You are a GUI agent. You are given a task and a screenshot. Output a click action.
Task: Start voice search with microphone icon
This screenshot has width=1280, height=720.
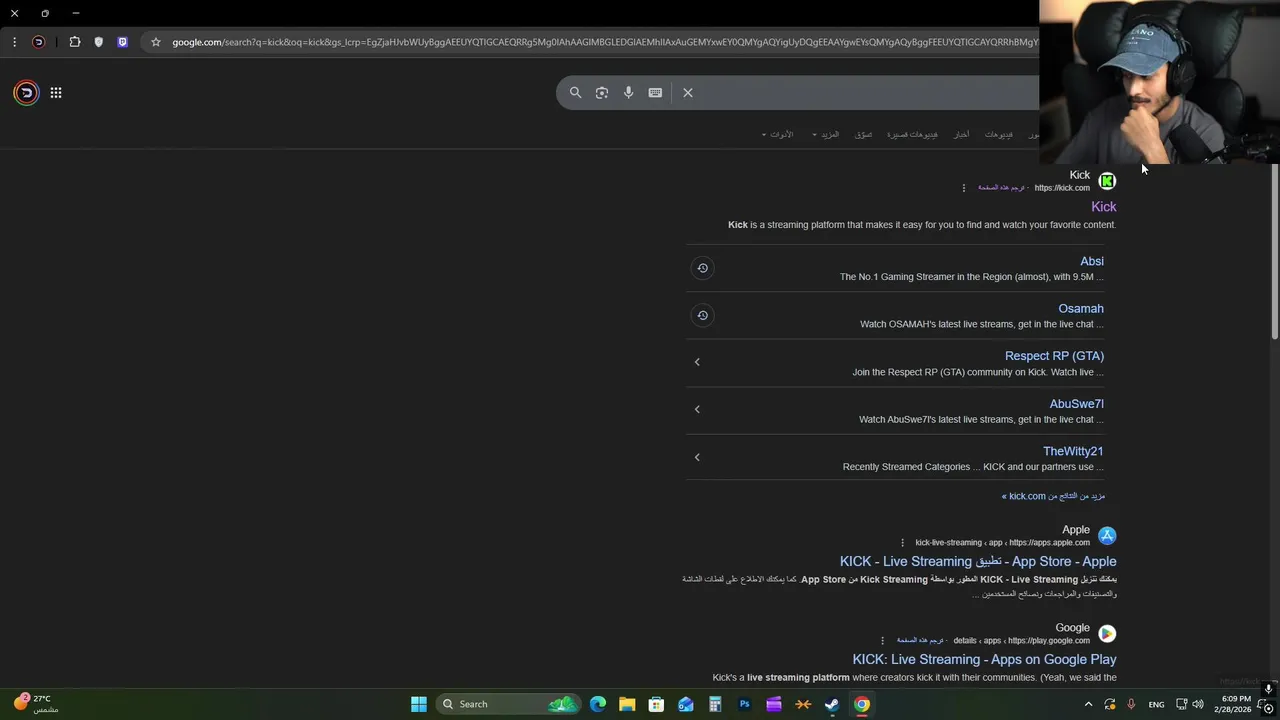click(628, 92)
